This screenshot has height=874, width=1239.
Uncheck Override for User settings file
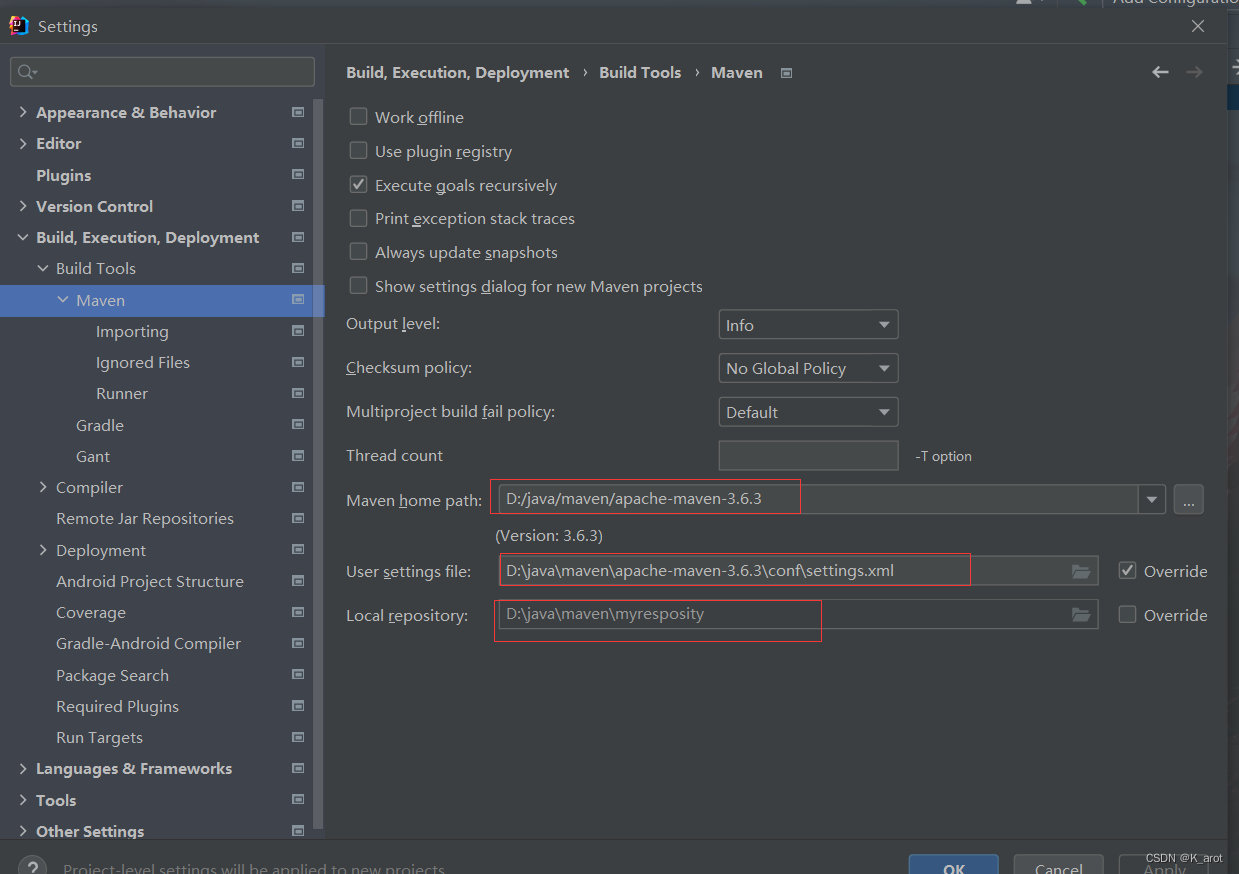pos(1128,571)
